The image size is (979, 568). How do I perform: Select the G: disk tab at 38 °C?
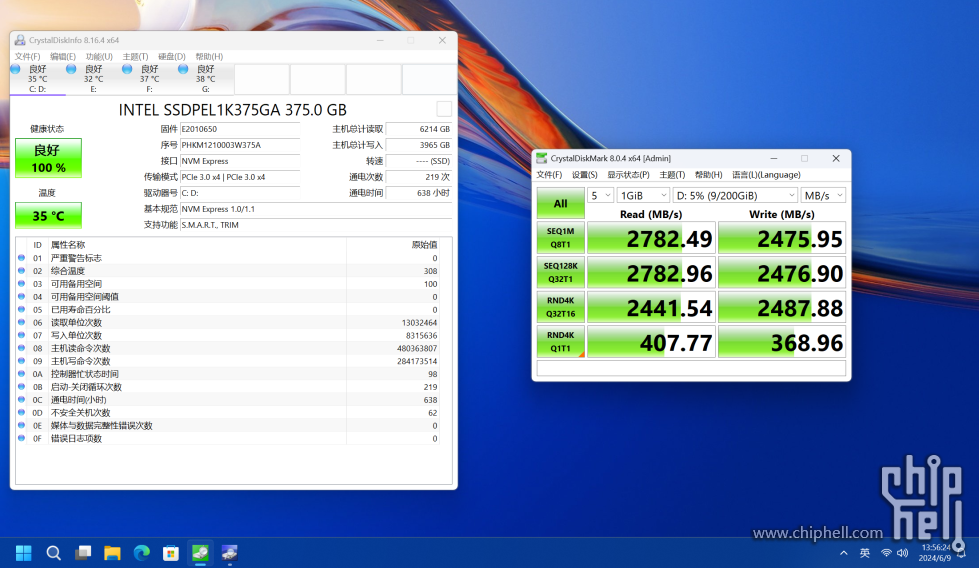pos(205,79)
